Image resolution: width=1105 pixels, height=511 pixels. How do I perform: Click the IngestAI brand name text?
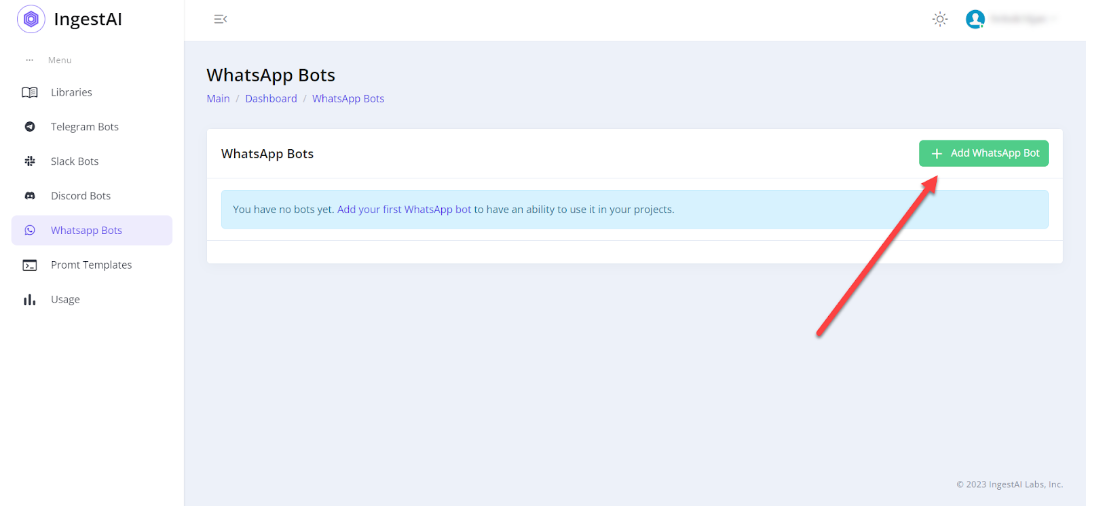click(x=88, y=19)
